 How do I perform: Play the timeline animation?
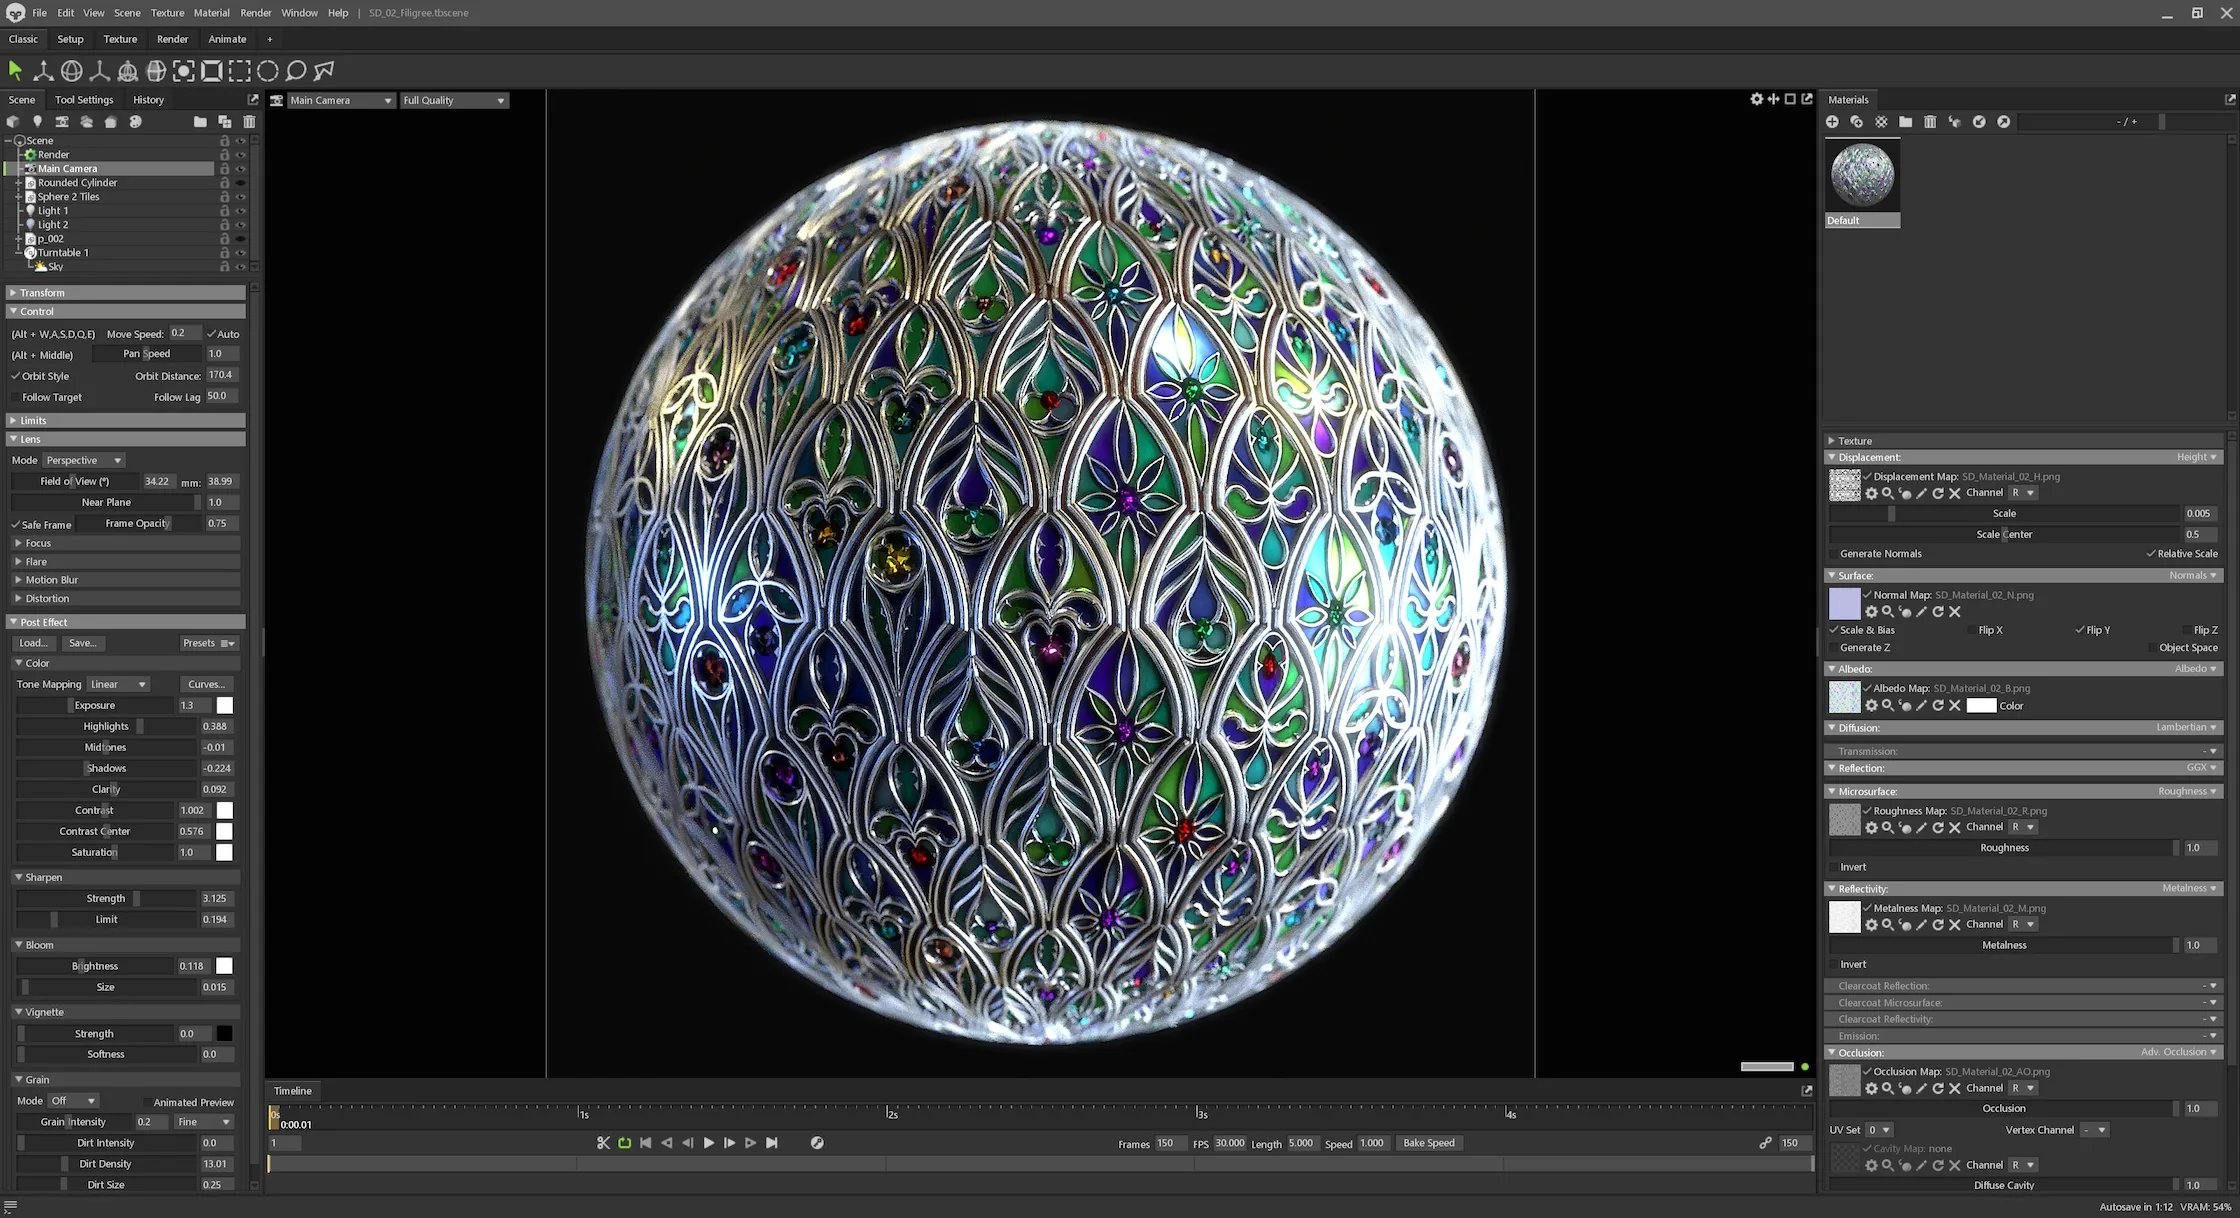click(x=709, y=1143)
